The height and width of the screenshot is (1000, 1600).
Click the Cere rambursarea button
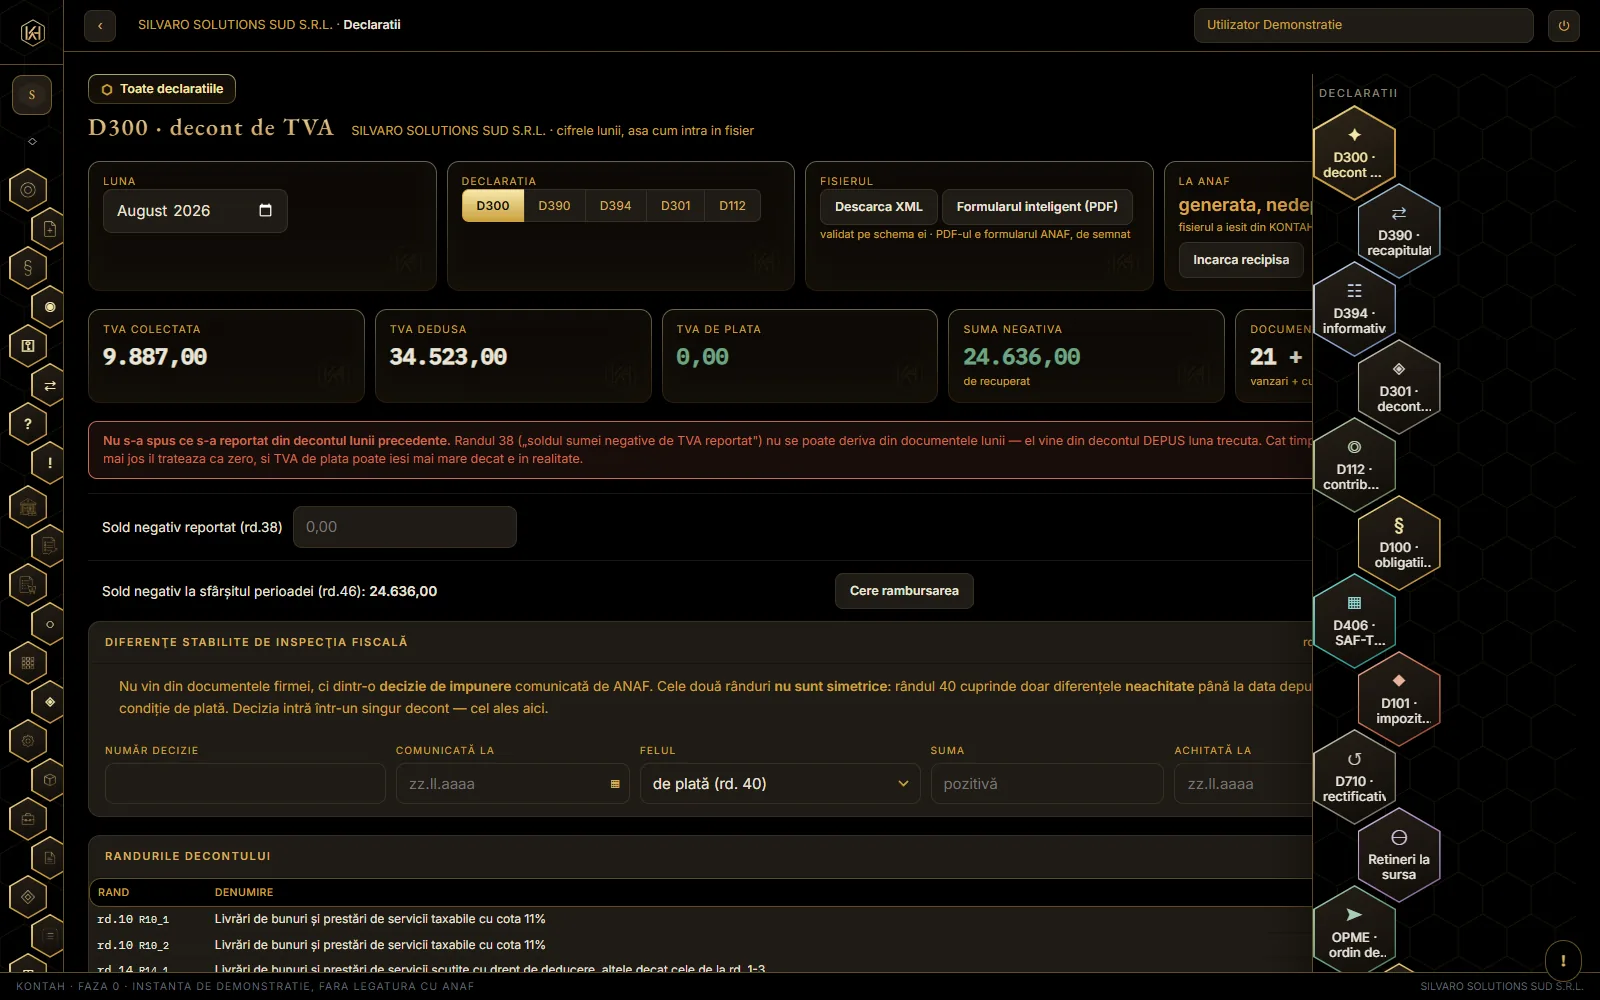pos(904,591)
